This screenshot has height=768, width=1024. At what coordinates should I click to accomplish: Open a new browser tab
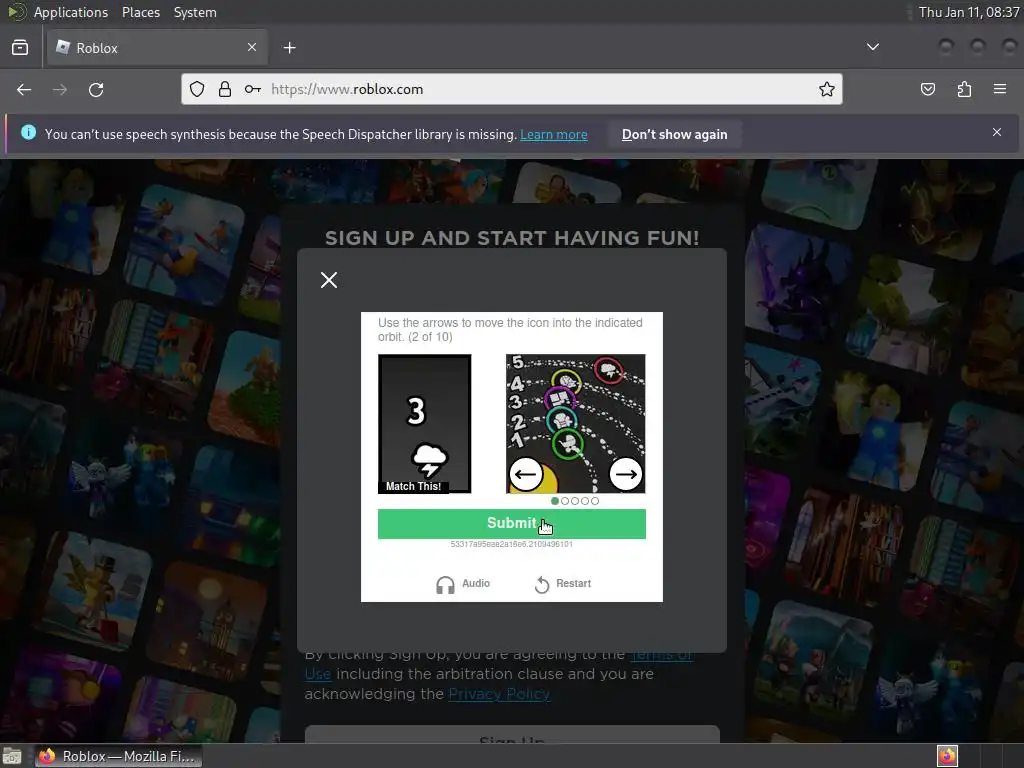pos(290,48)
